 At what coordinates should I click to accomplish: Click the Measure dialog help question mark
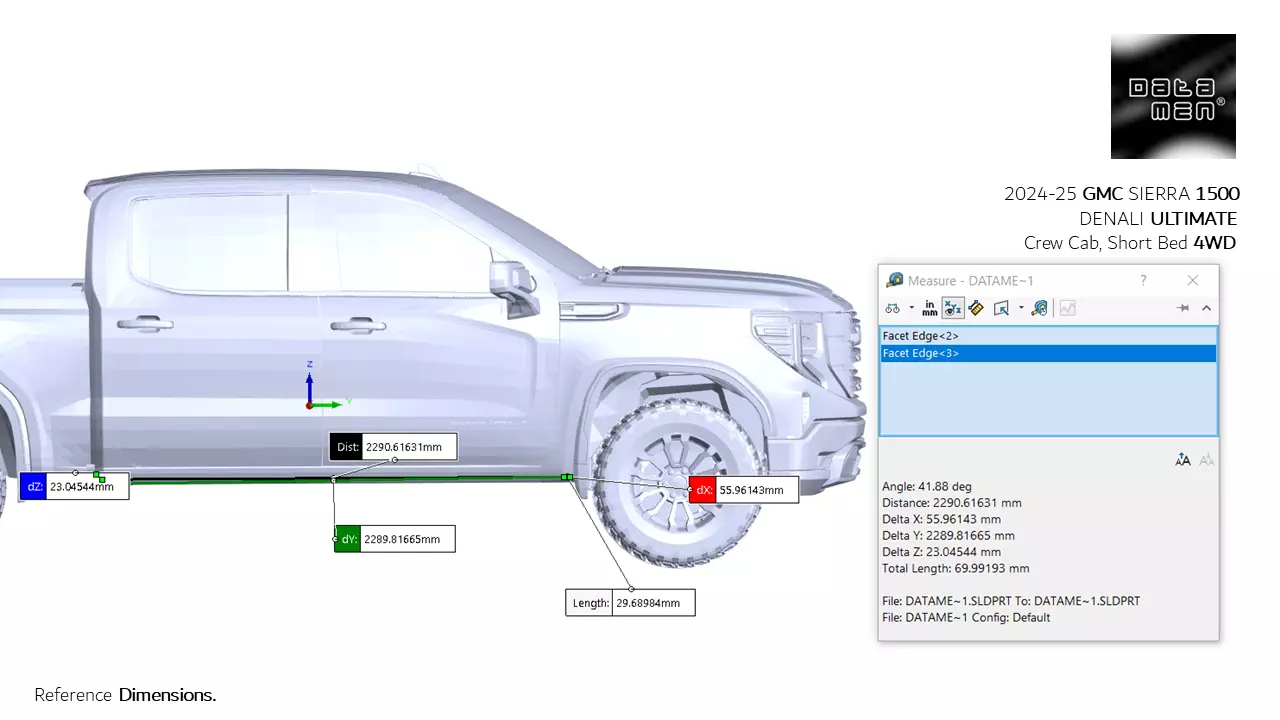(x=1143, y=280)
